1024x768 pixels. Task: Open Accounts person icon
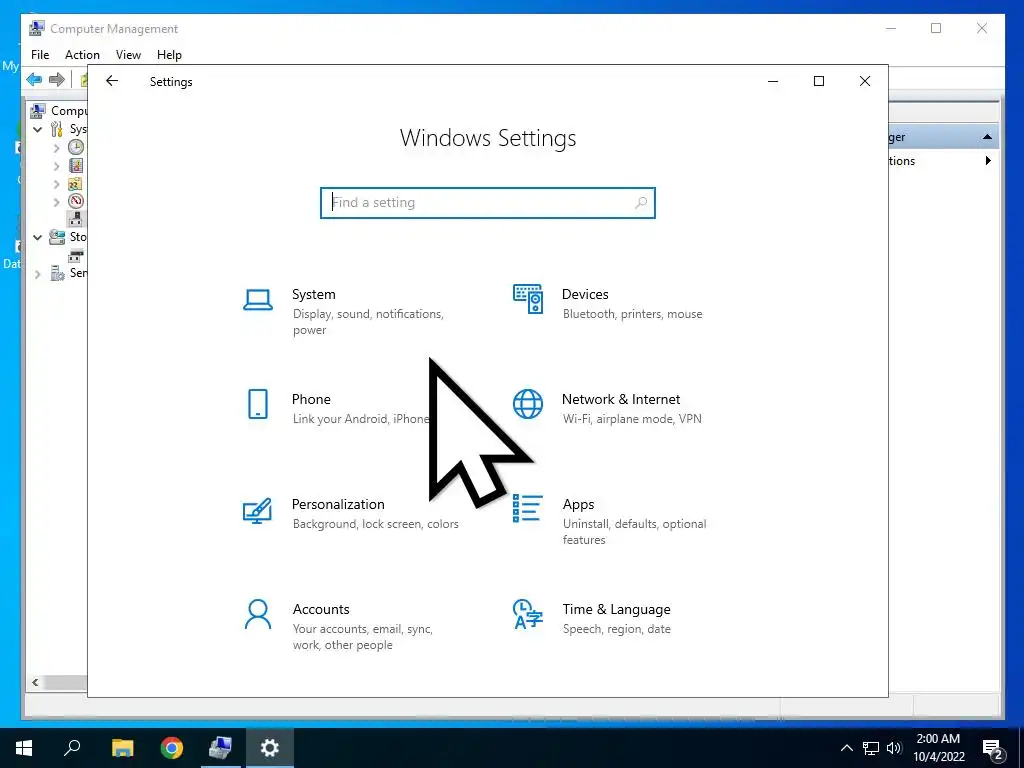coord(258,614)
